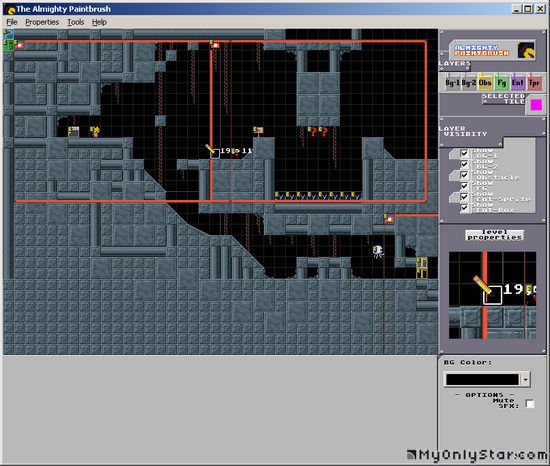Click the zoomed cursor preview thumbnail
Viewport: 550px width, 466px height.
pyautogui.click(x=492, y=295)
